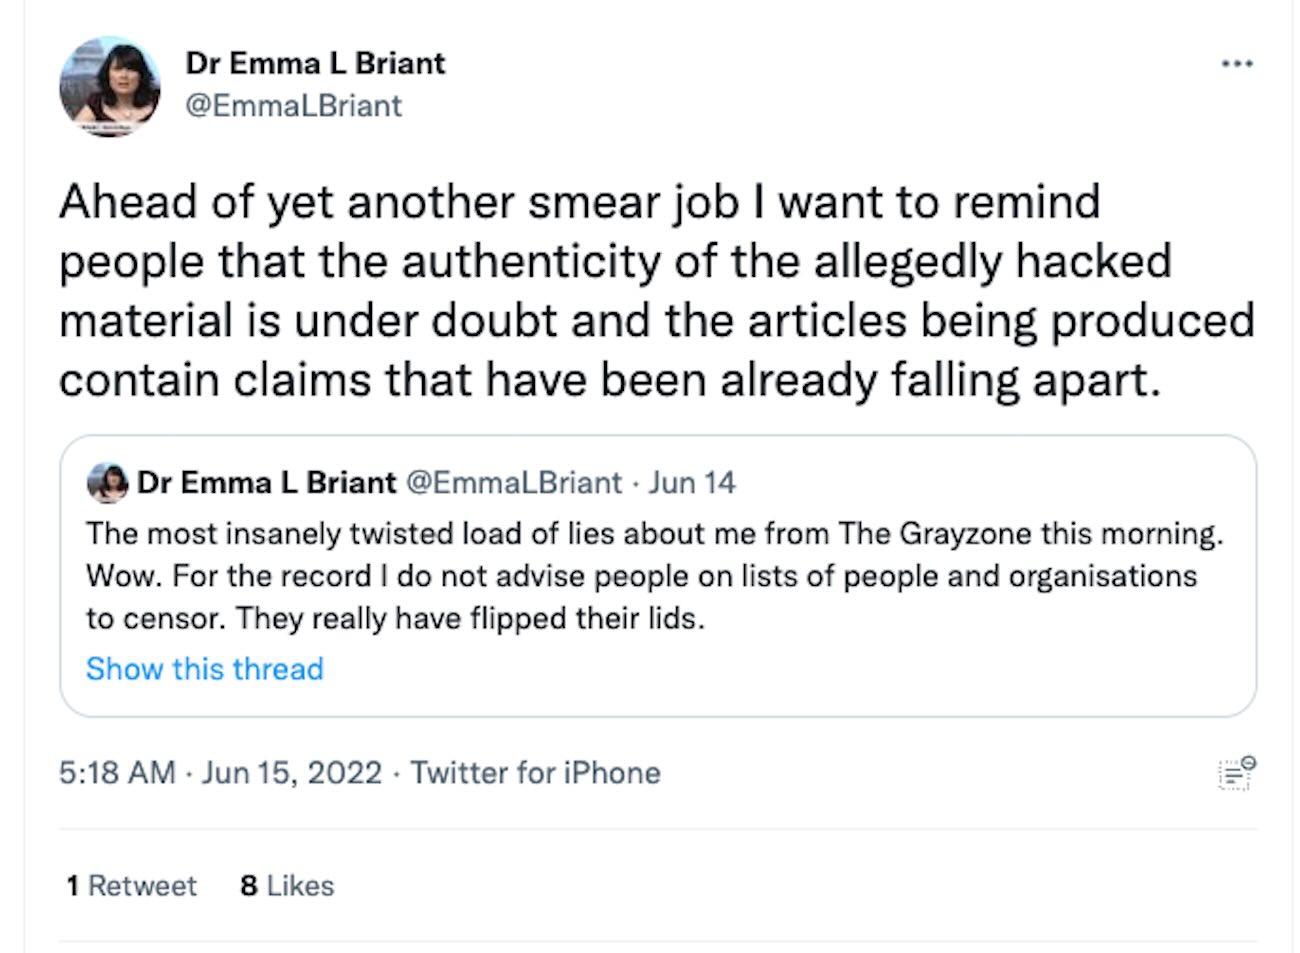Open the bold Dr Emma L Briant header name

pyautogui.click(x=315, y=63)
